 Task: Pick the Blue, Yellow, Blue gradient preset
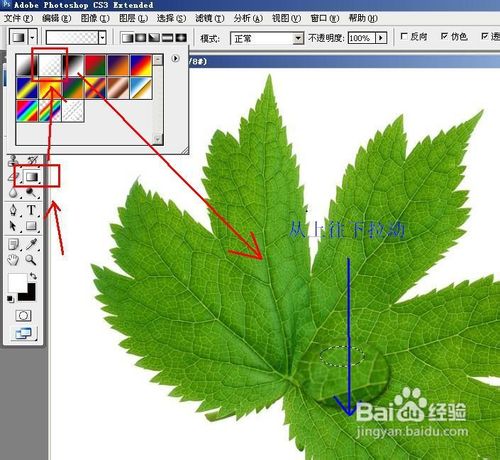27,88
